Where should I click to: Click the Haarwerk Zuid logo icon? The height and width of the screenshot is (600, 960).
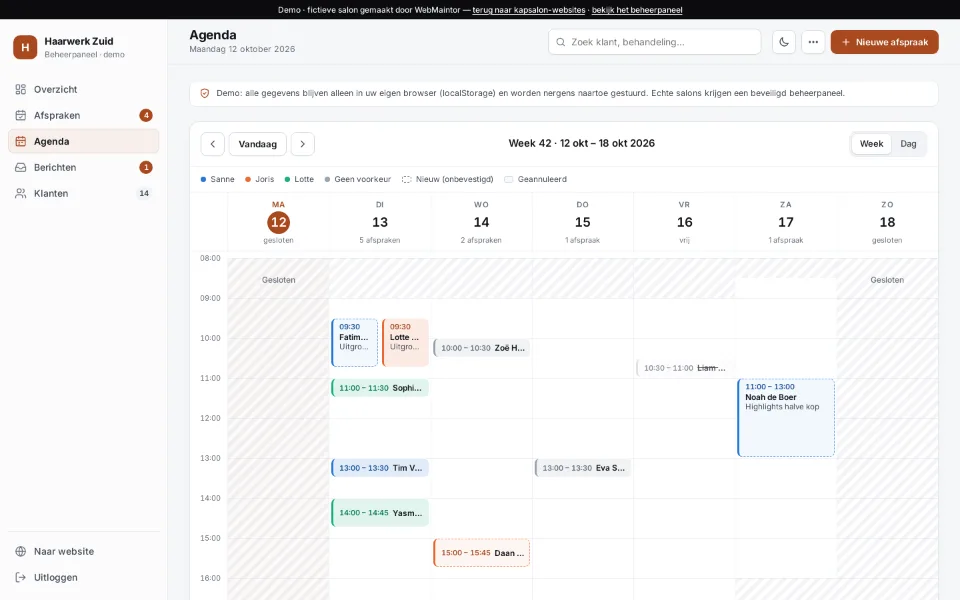25,47
